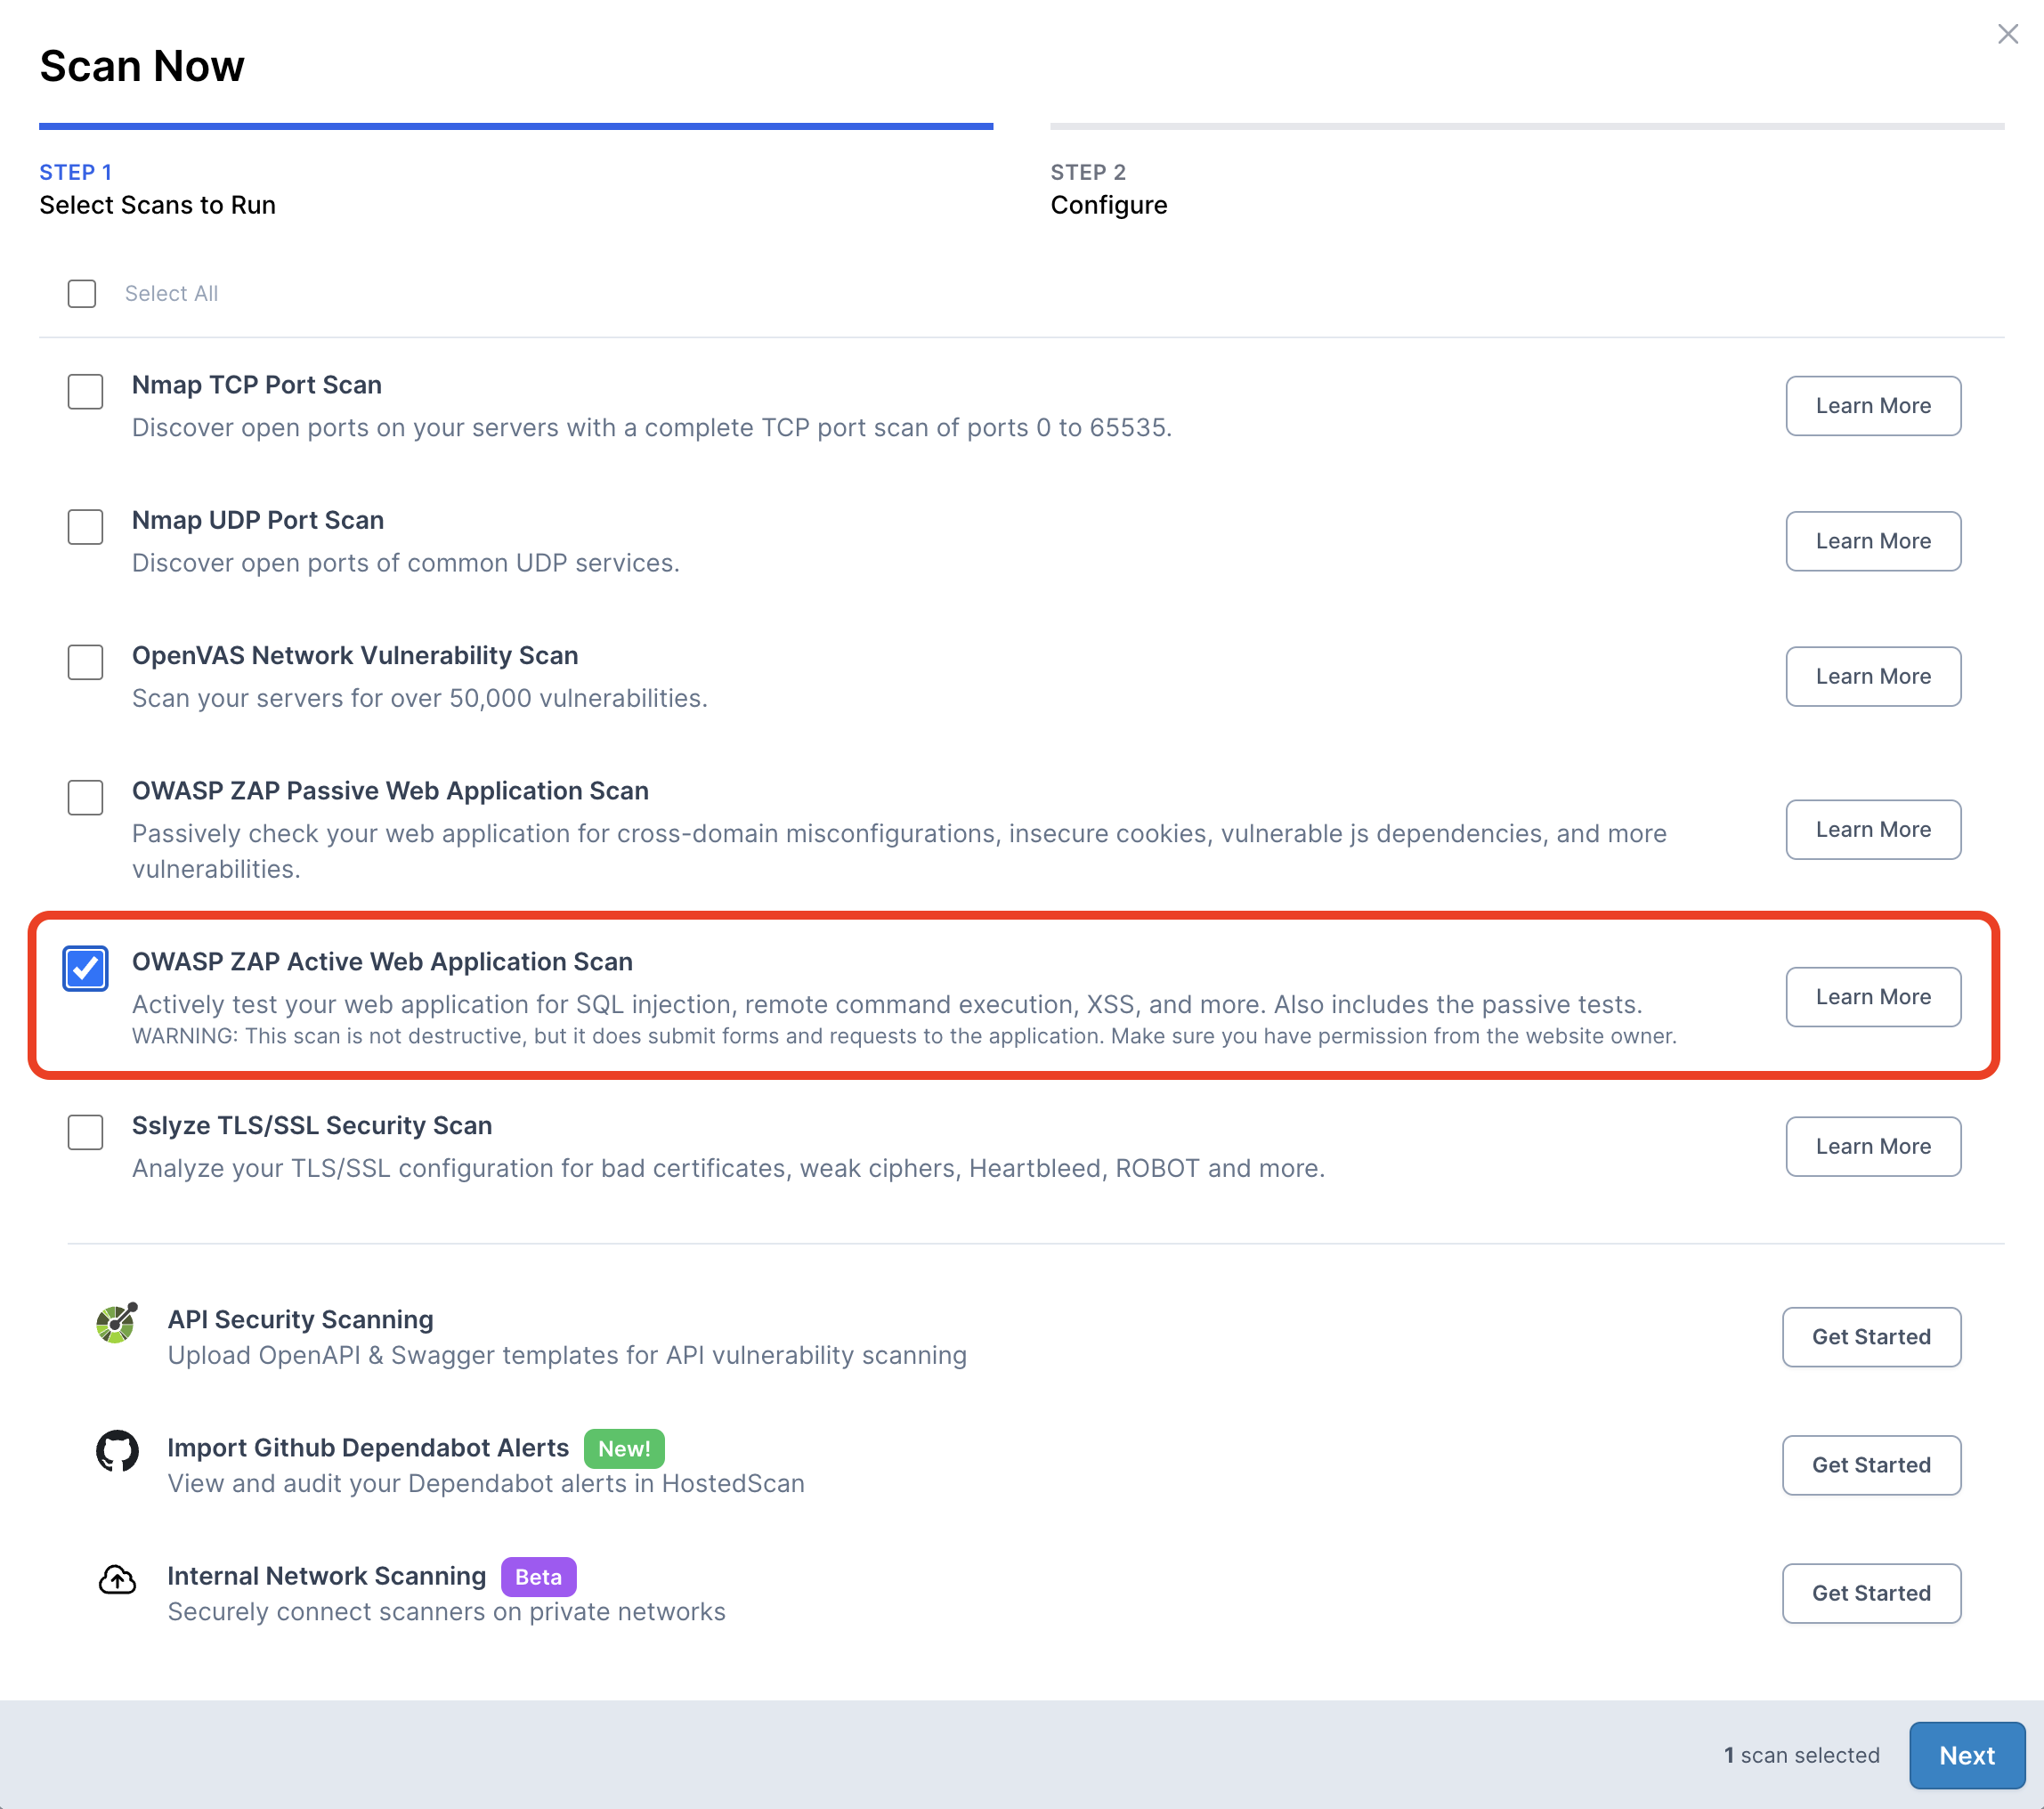
Task: Enable OWASP ZAP Passive Web Application Scan
Action: click(x=85, y=797)
